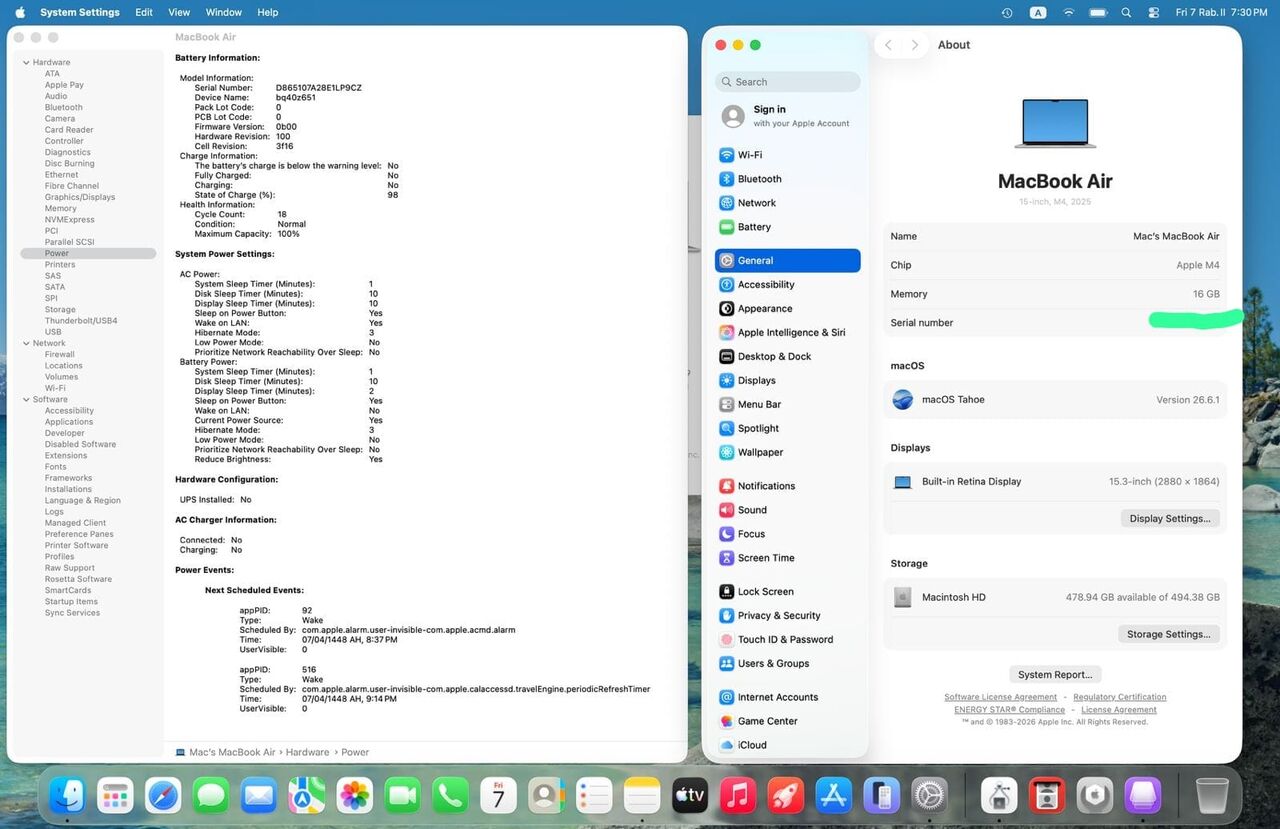Select General in the System Settings sidebar

pos(787,260)
